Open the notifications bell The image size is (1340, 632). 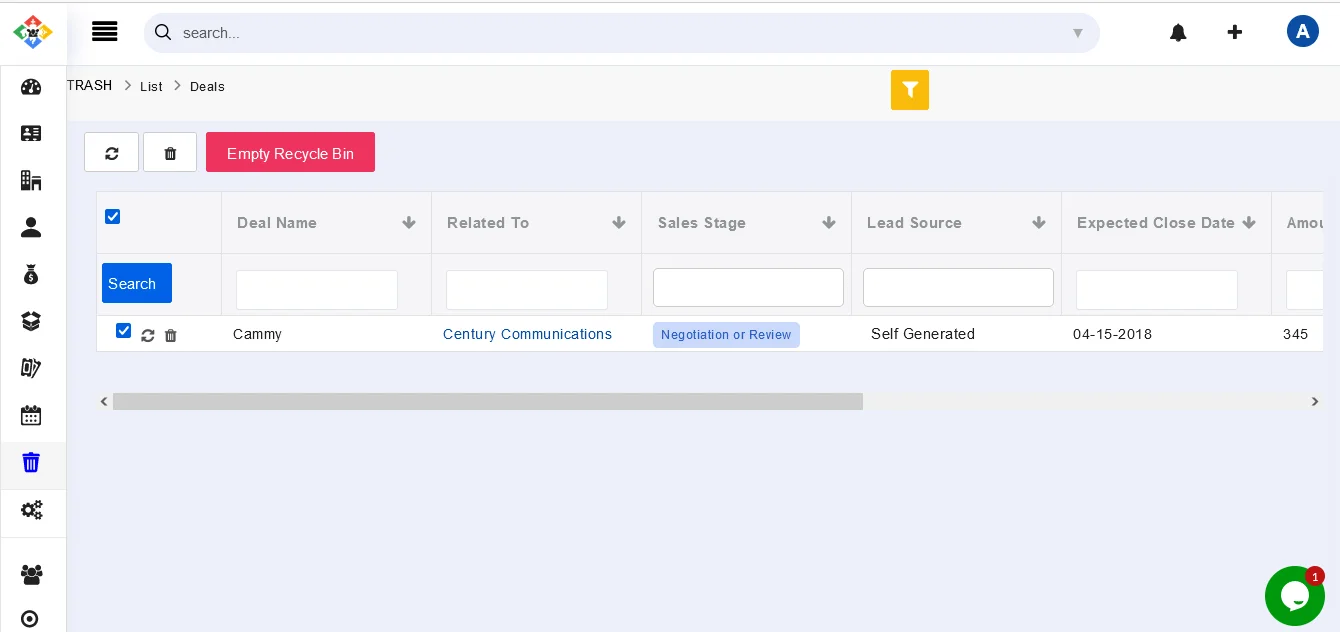[1178, 33]
